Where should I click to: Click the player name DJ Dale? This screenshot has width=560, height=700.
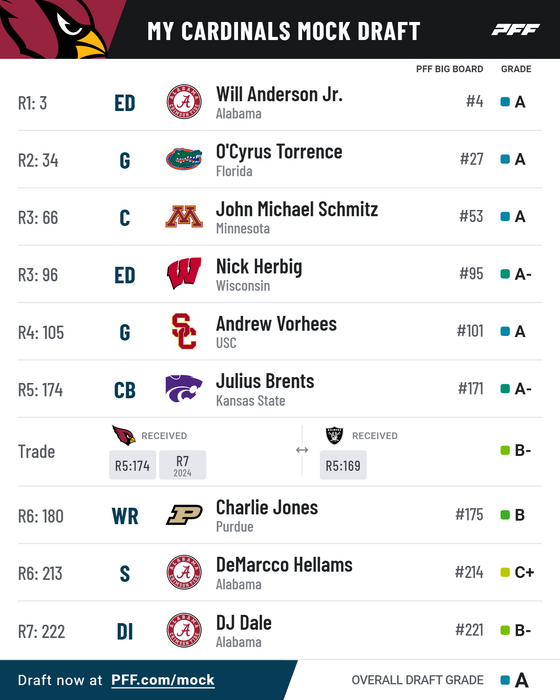[x=244, y=623]
